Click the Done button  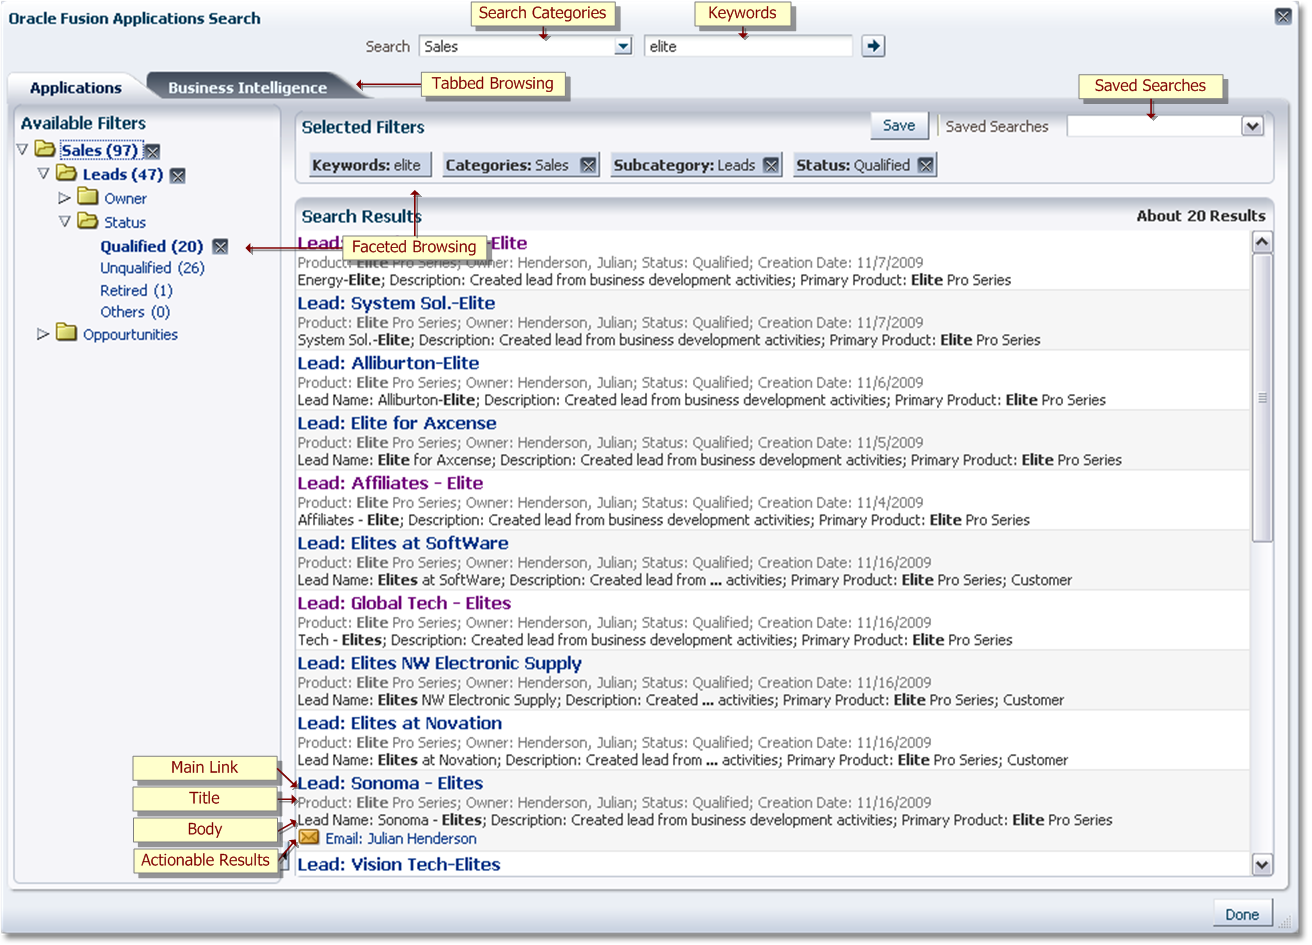click(1242, 914)
